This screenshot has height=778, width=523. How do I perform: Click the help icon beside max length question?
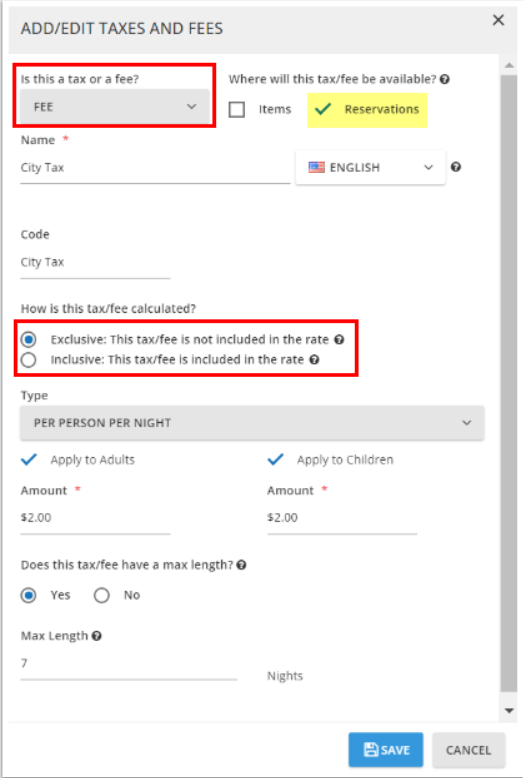242,565
